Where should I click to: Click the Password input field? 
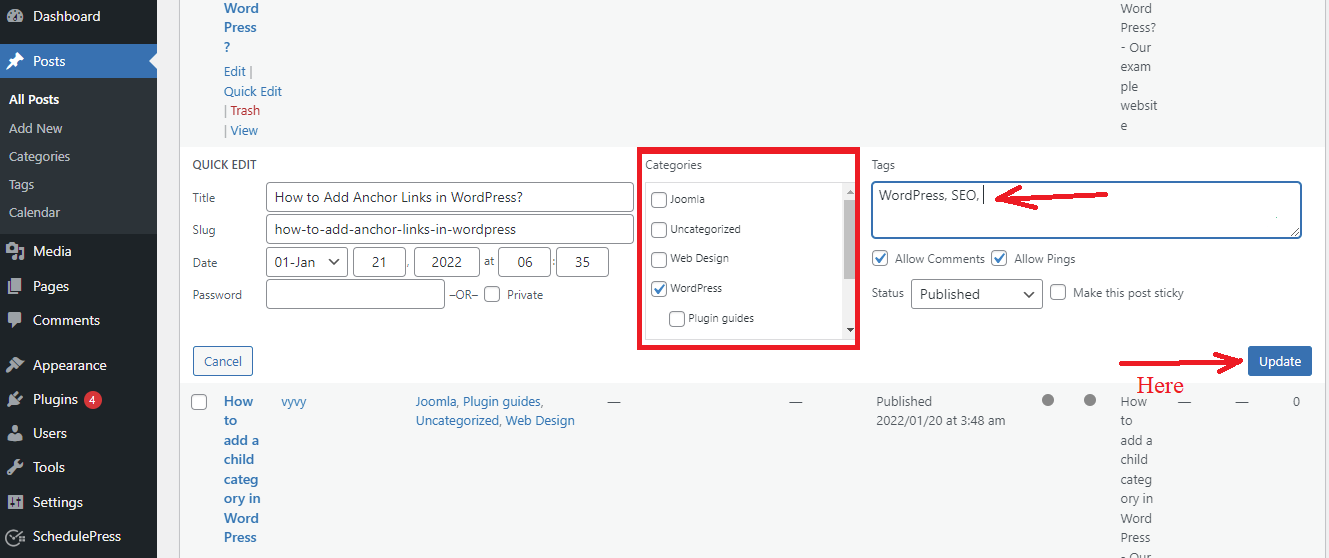(355, 294)
